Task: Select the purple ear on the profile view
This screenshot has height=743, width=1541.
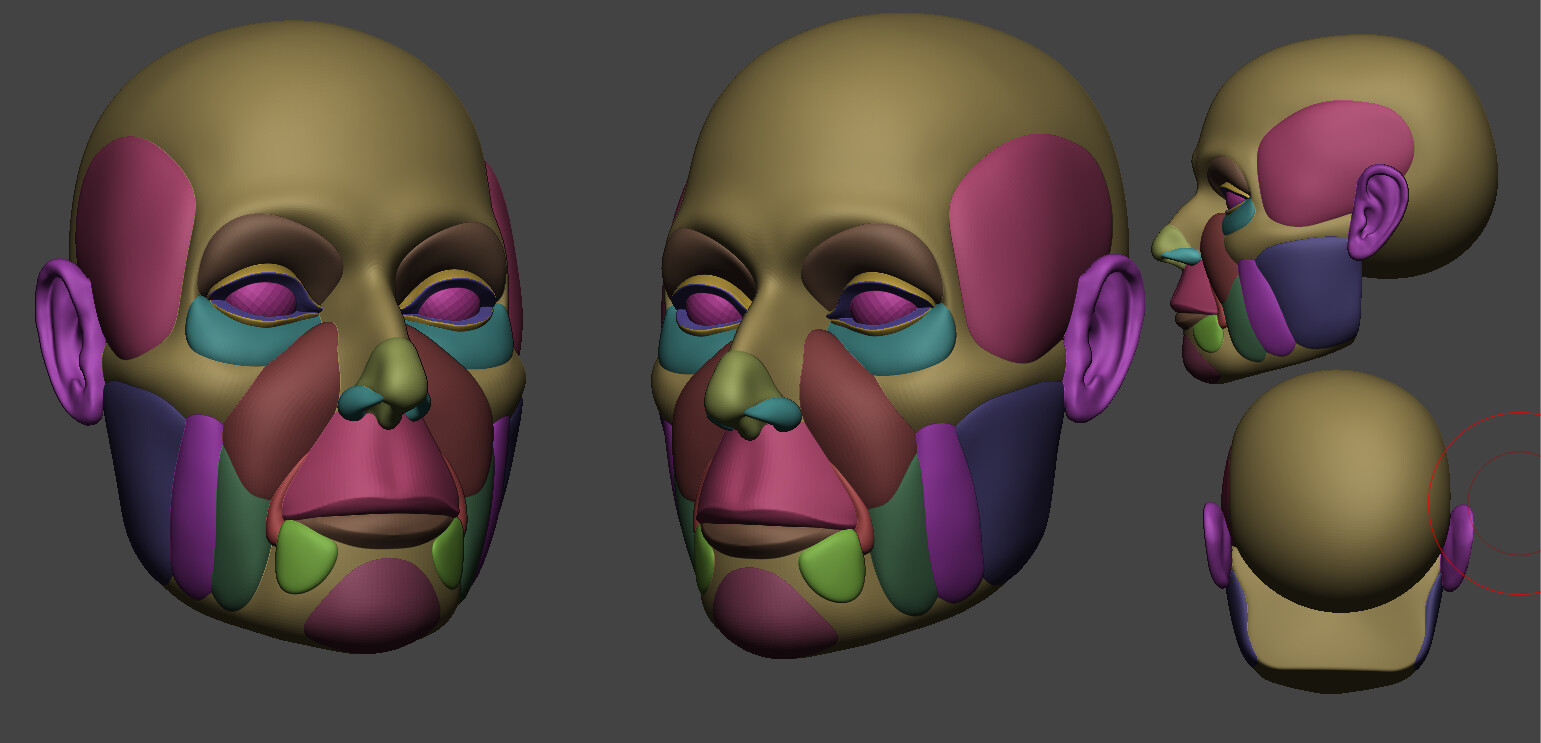Action: (1378, 210)
